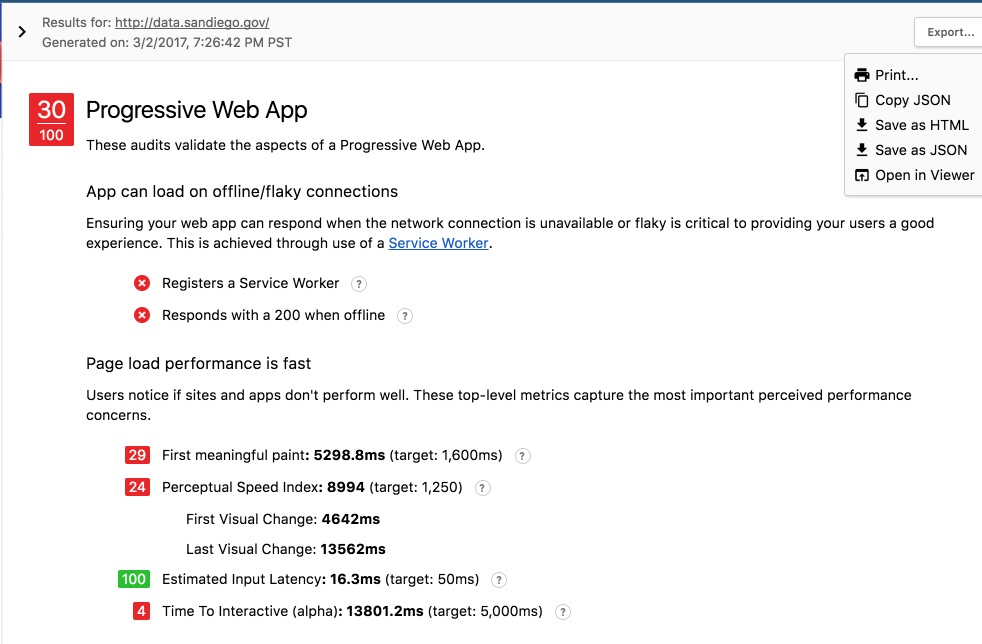Select Open in Viewer option
This screenshot has width=982, height=644.
[924, 175]
